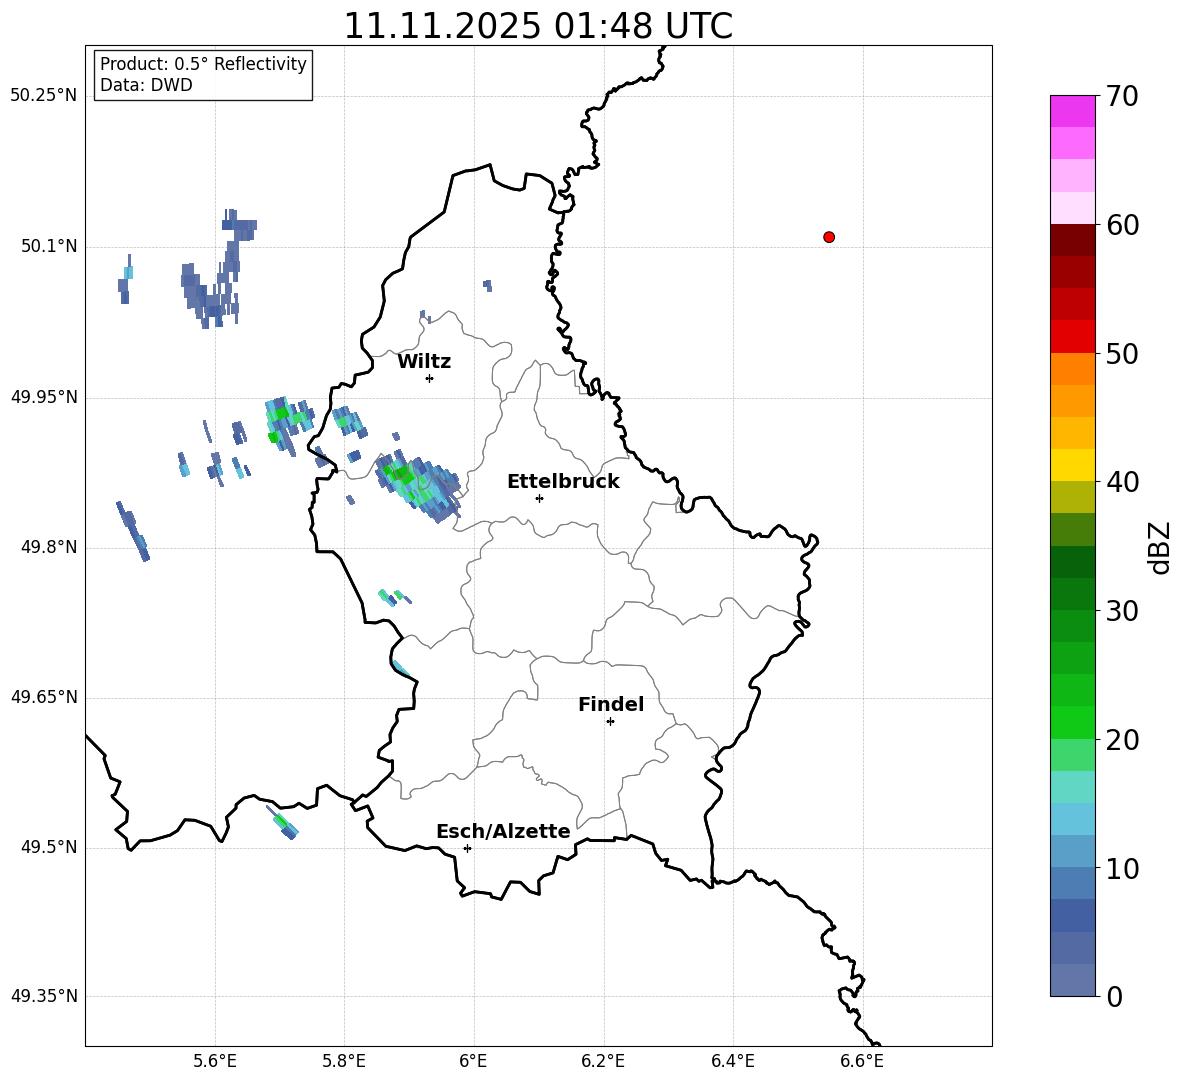This screenshot has width=1184, height=1081.
Task: Click the large green radar echo west of Ettelbruck
Action: click(418, 485)
